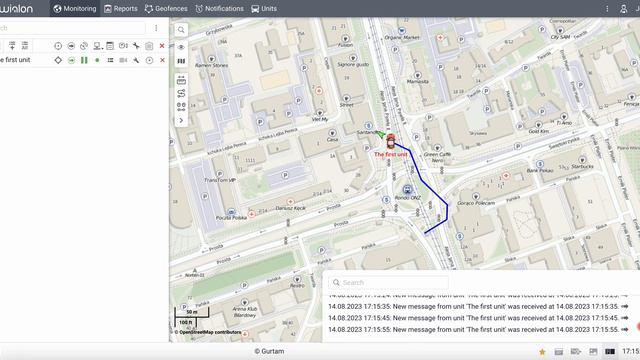640x360 pixels.
Task: Open the user account icon
Action: 623,9
